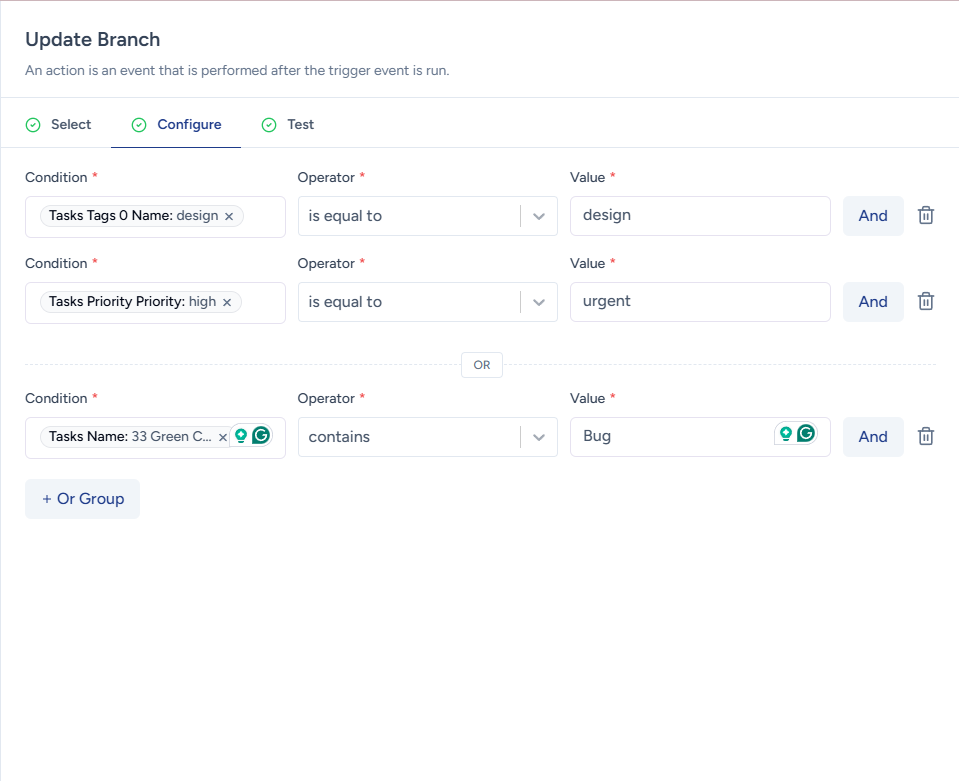This screenshot has height=781, width=959.
Task: Remove the Tasks Priority chip
Action: point(227,302)
